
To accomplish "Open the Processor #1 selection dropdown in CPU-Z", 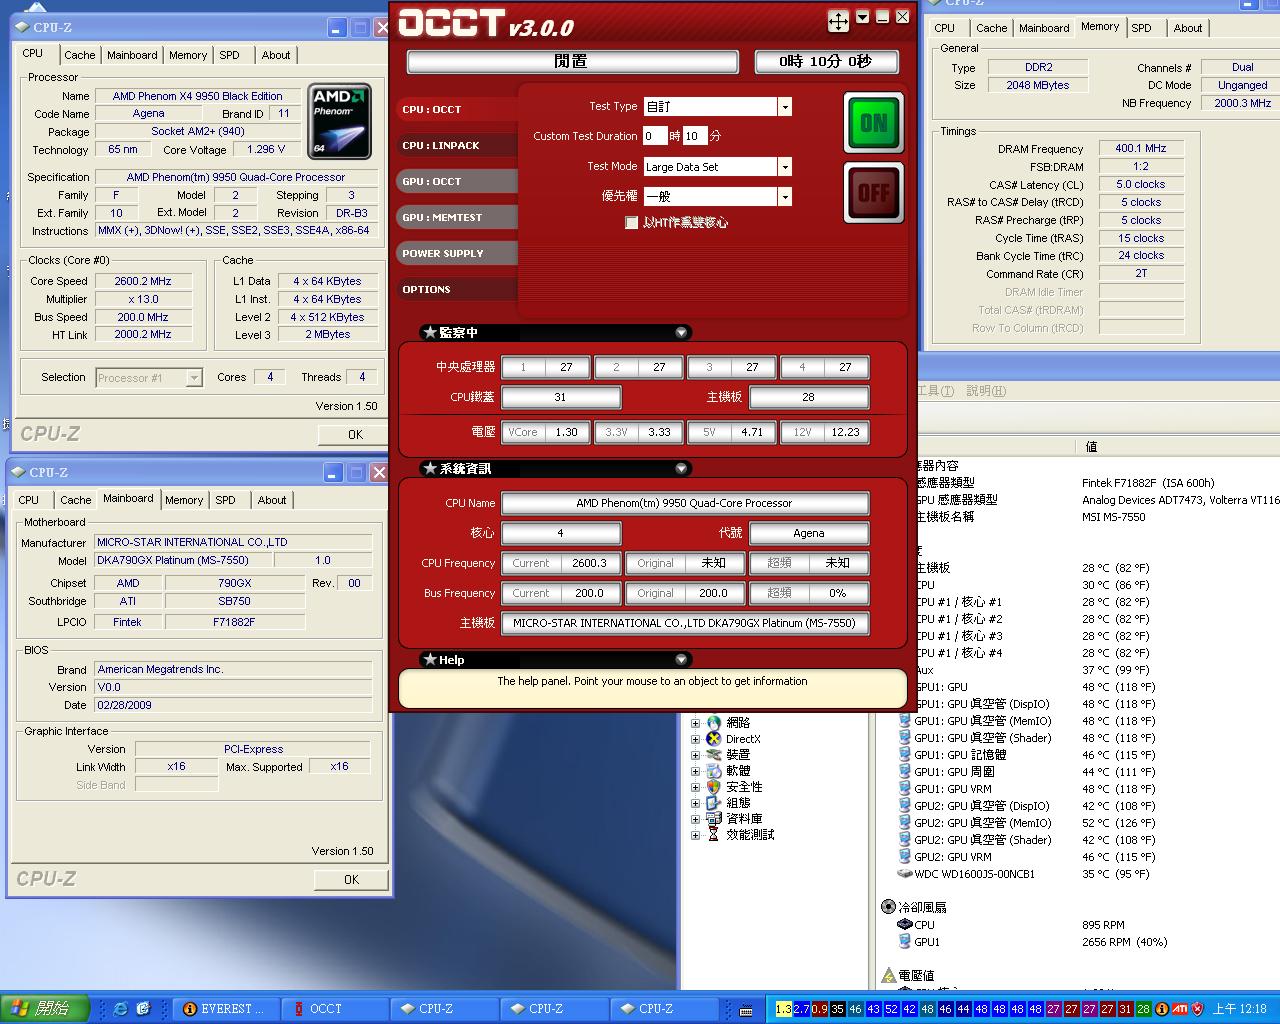I will tap(194, 378).
